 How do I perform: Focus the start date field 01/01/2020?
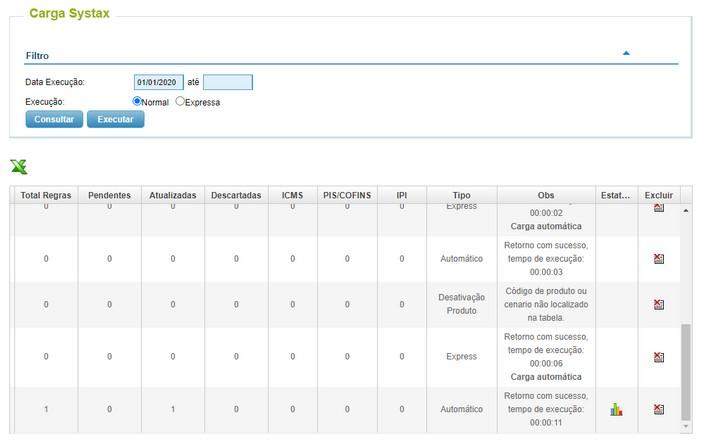point(158,82)
